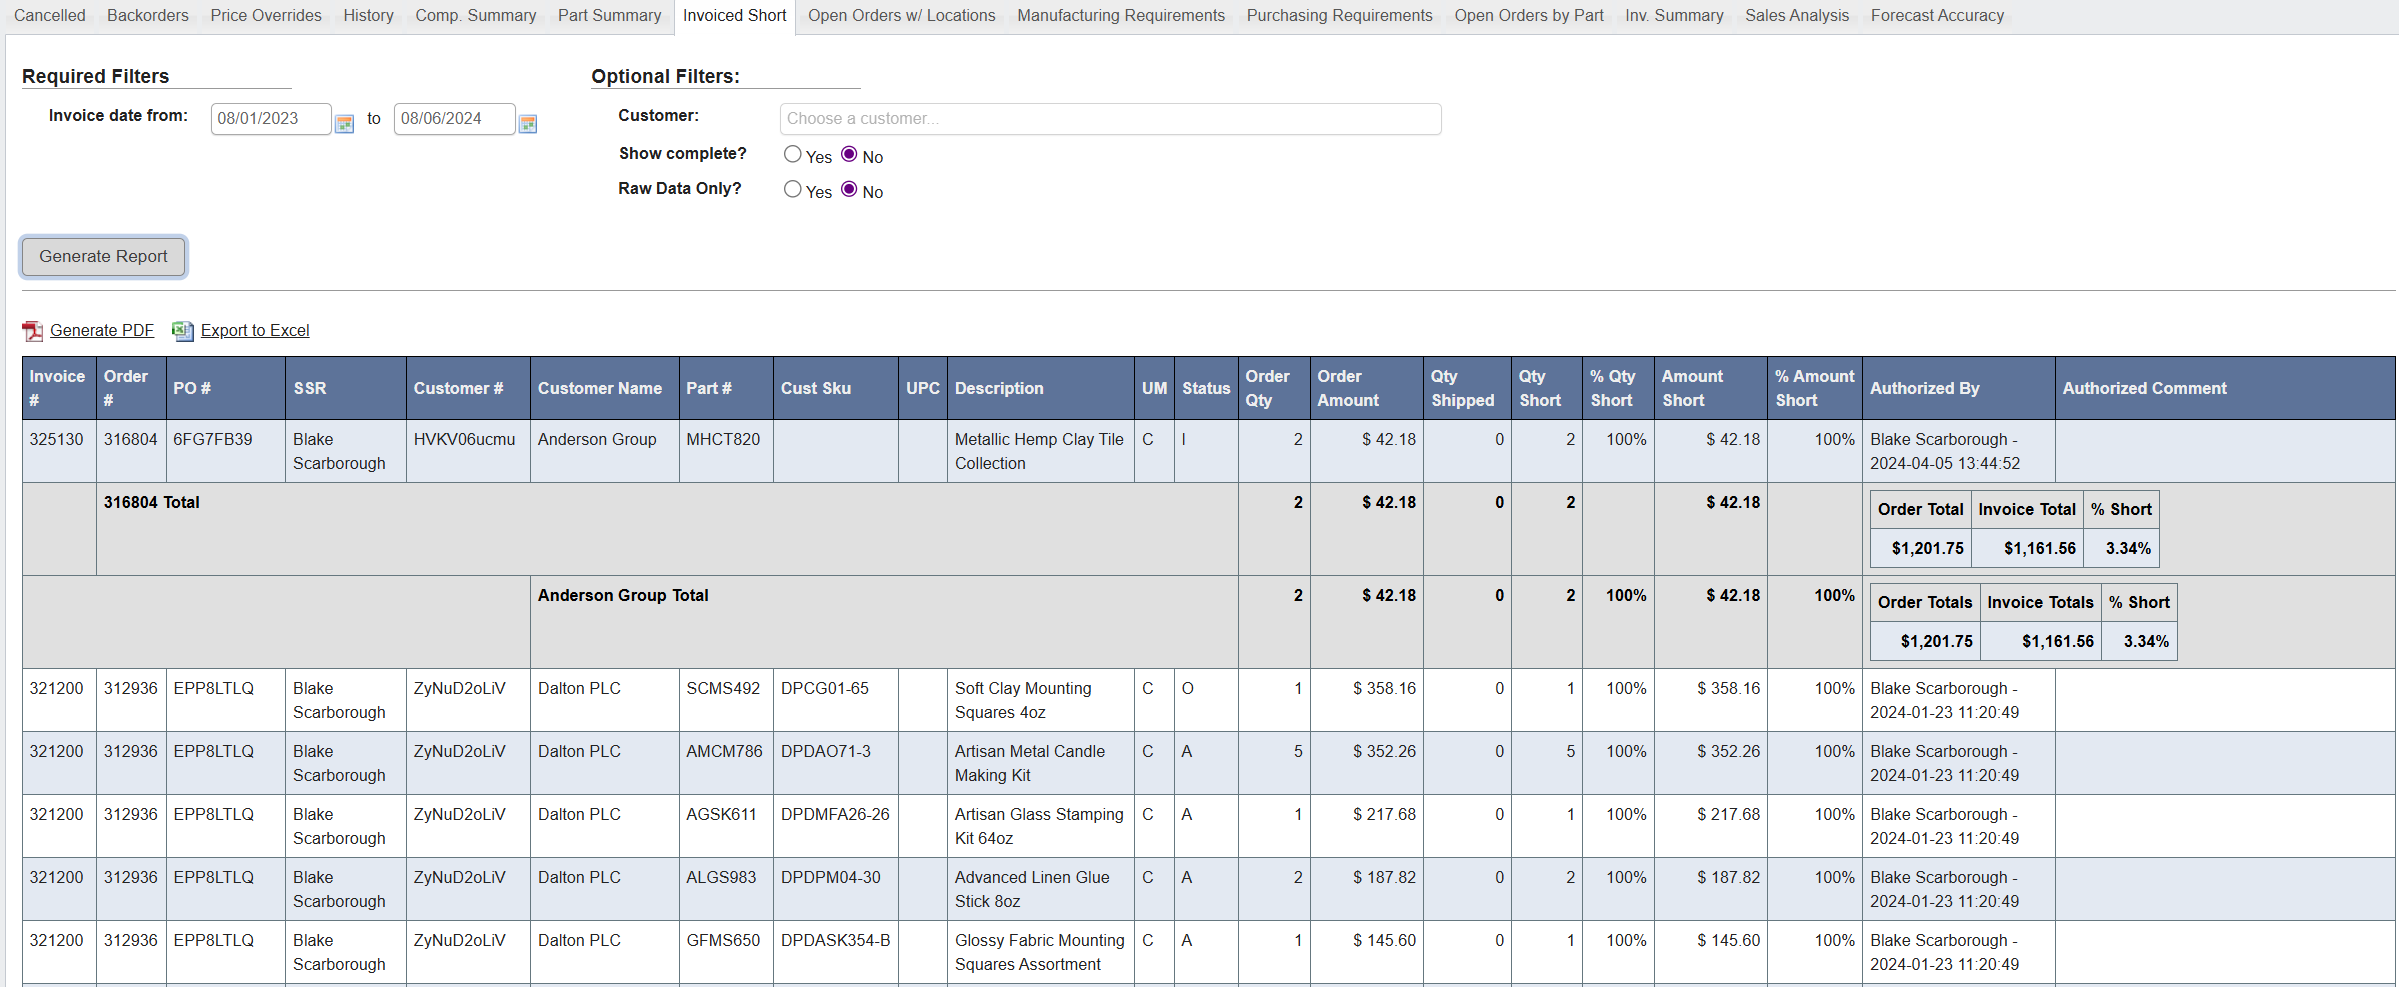The image size is (2399, 987).
Task: Open the Forecast Accuracy tab
Action: coord(1935,15)
